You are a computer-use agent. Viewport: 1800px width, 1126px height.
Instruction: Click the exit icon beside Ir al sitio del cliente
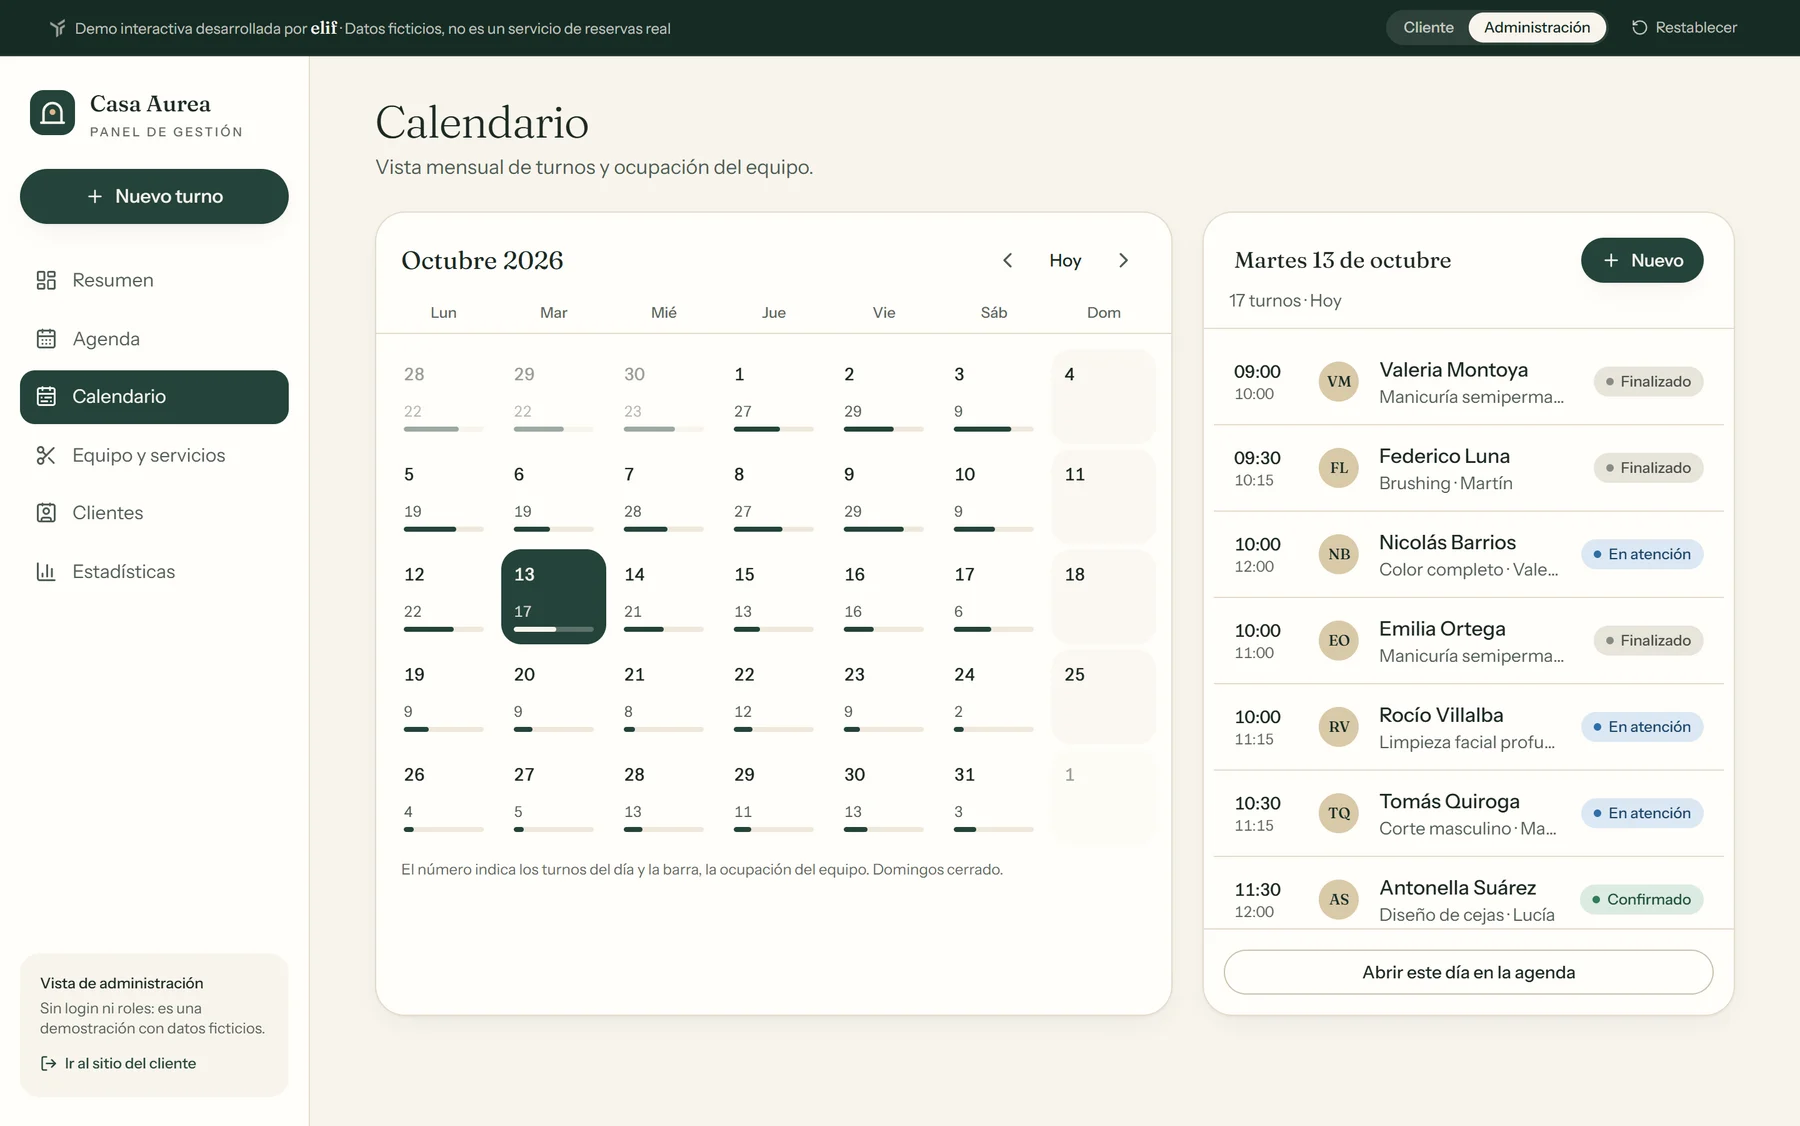pos(48,1063)
